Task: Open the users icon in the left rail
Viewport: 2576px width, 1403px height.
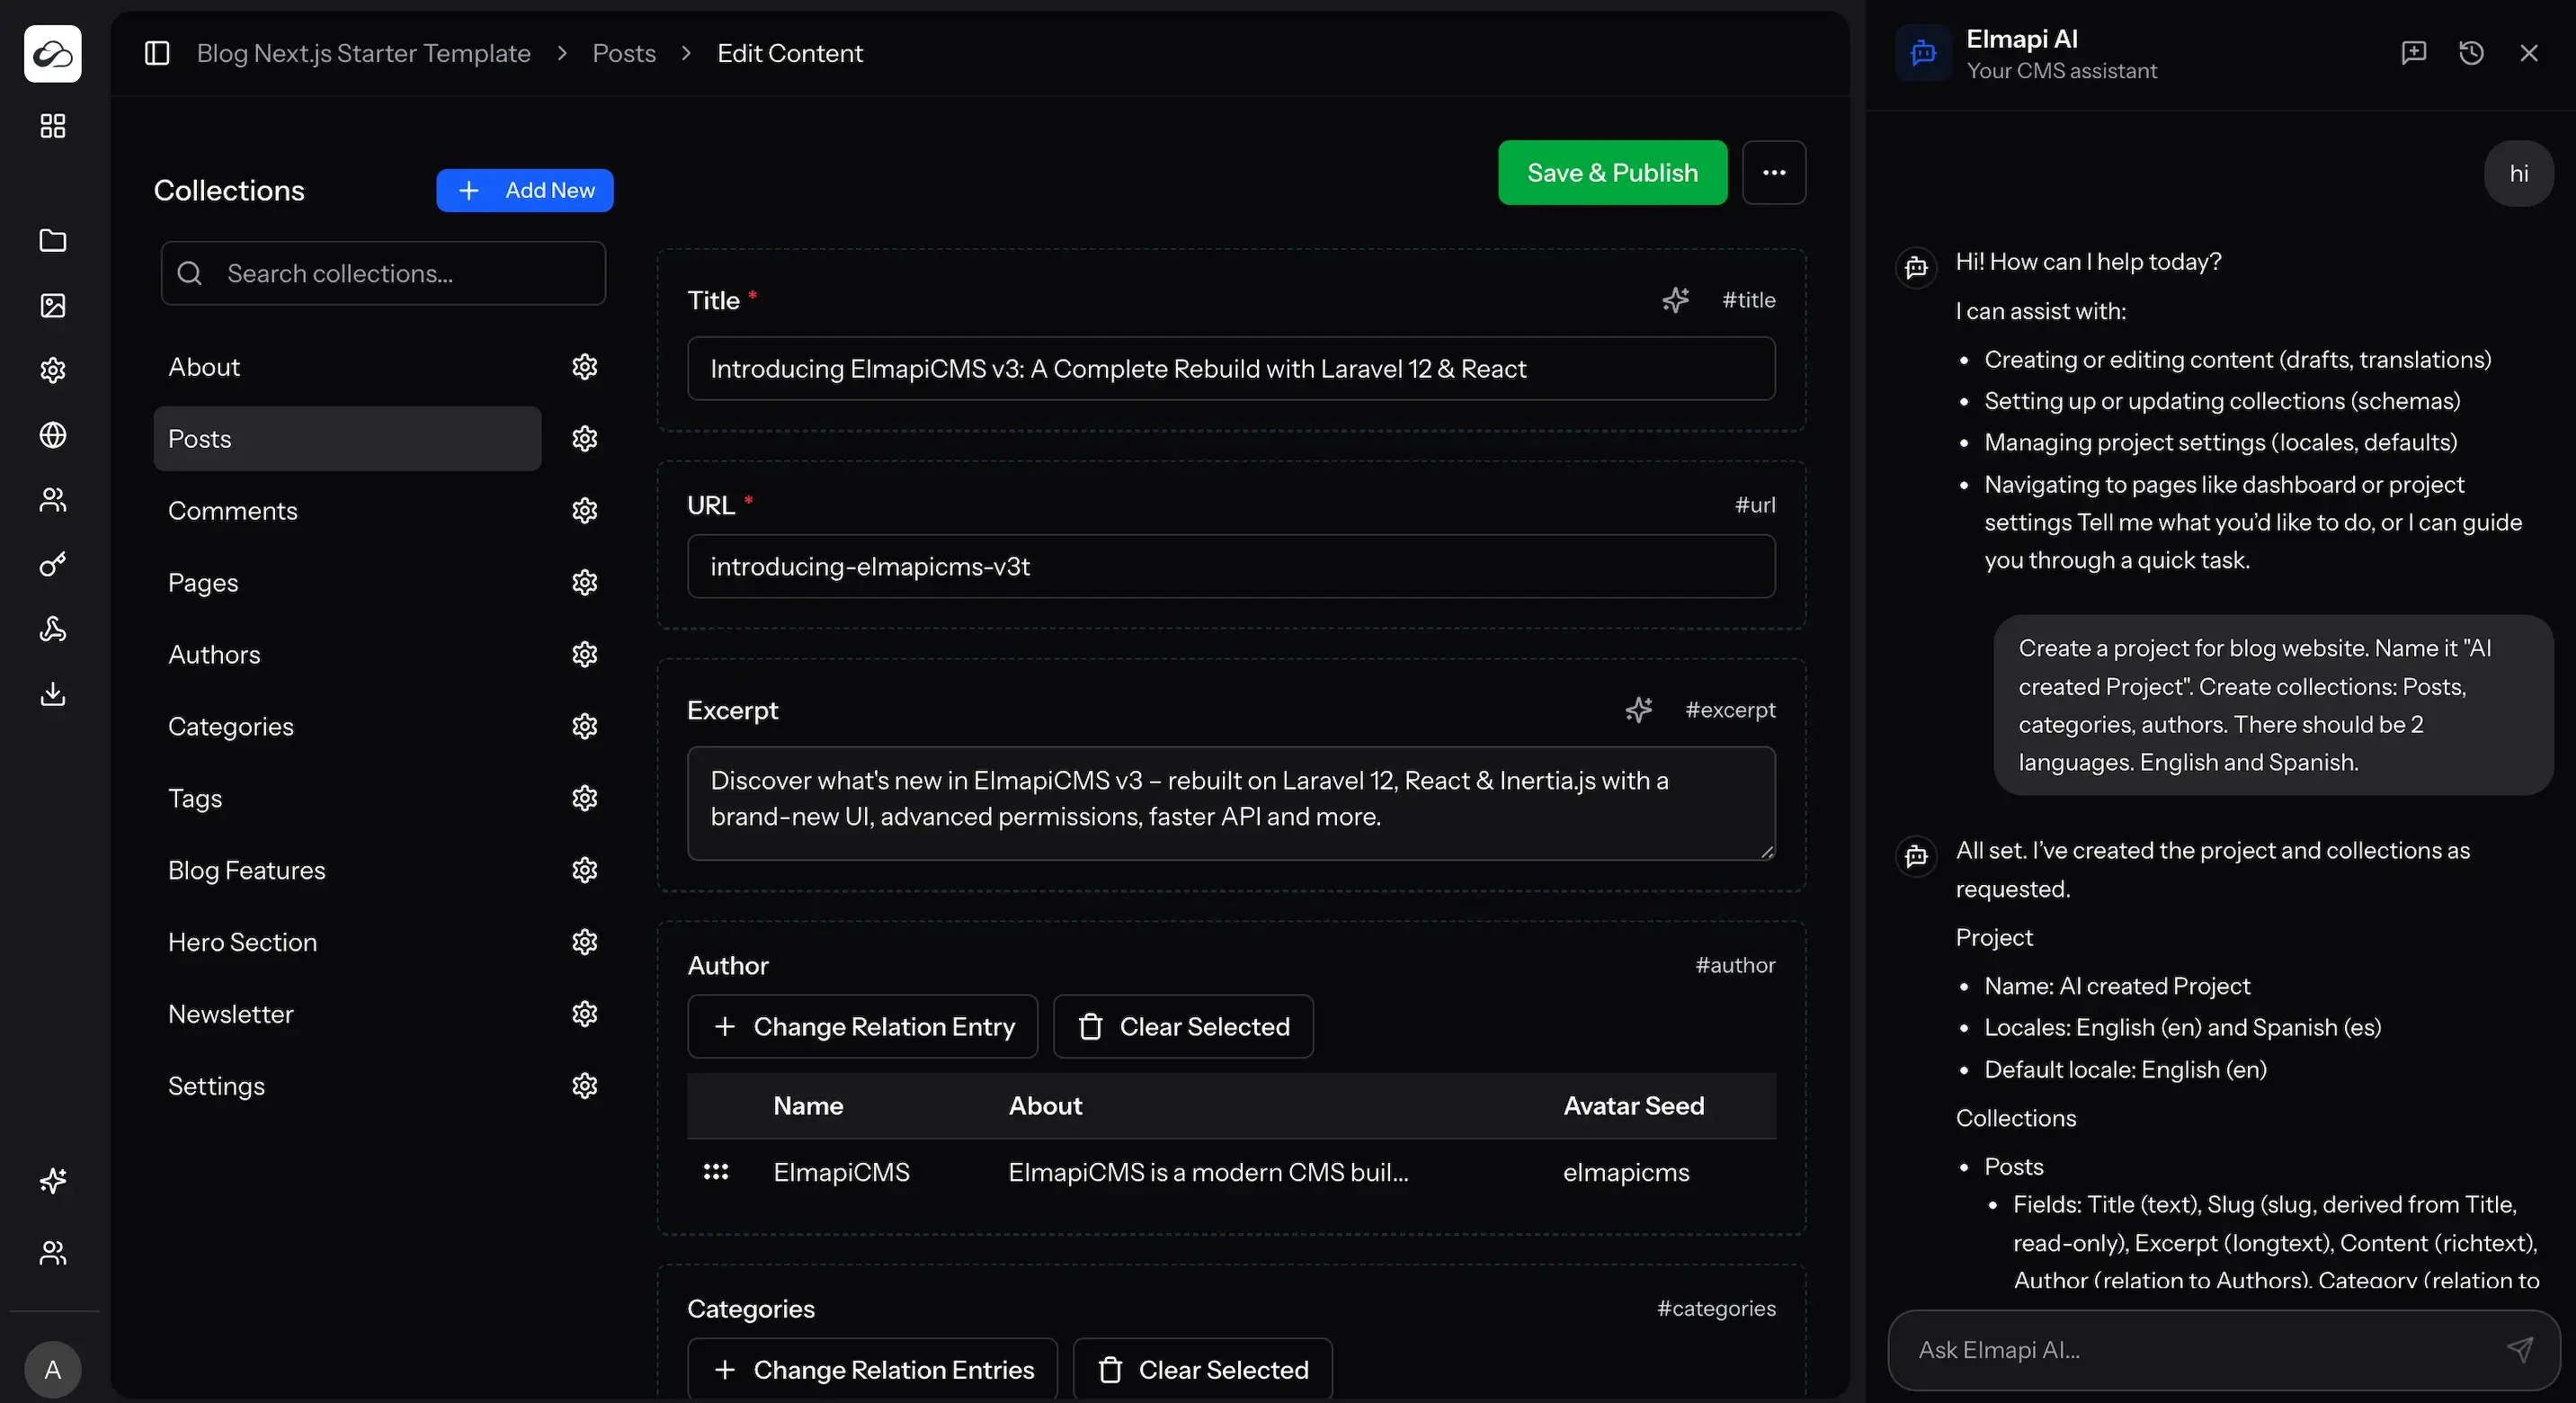Action: click(53, 500)
